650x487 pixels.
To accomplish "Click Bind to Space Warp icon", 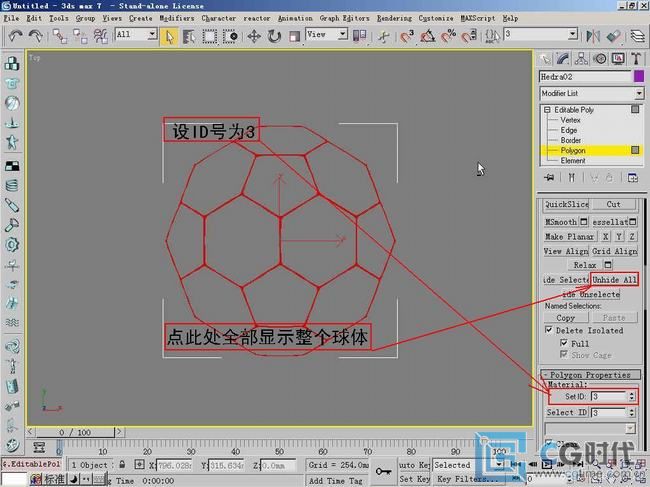I will coord(101,36).
